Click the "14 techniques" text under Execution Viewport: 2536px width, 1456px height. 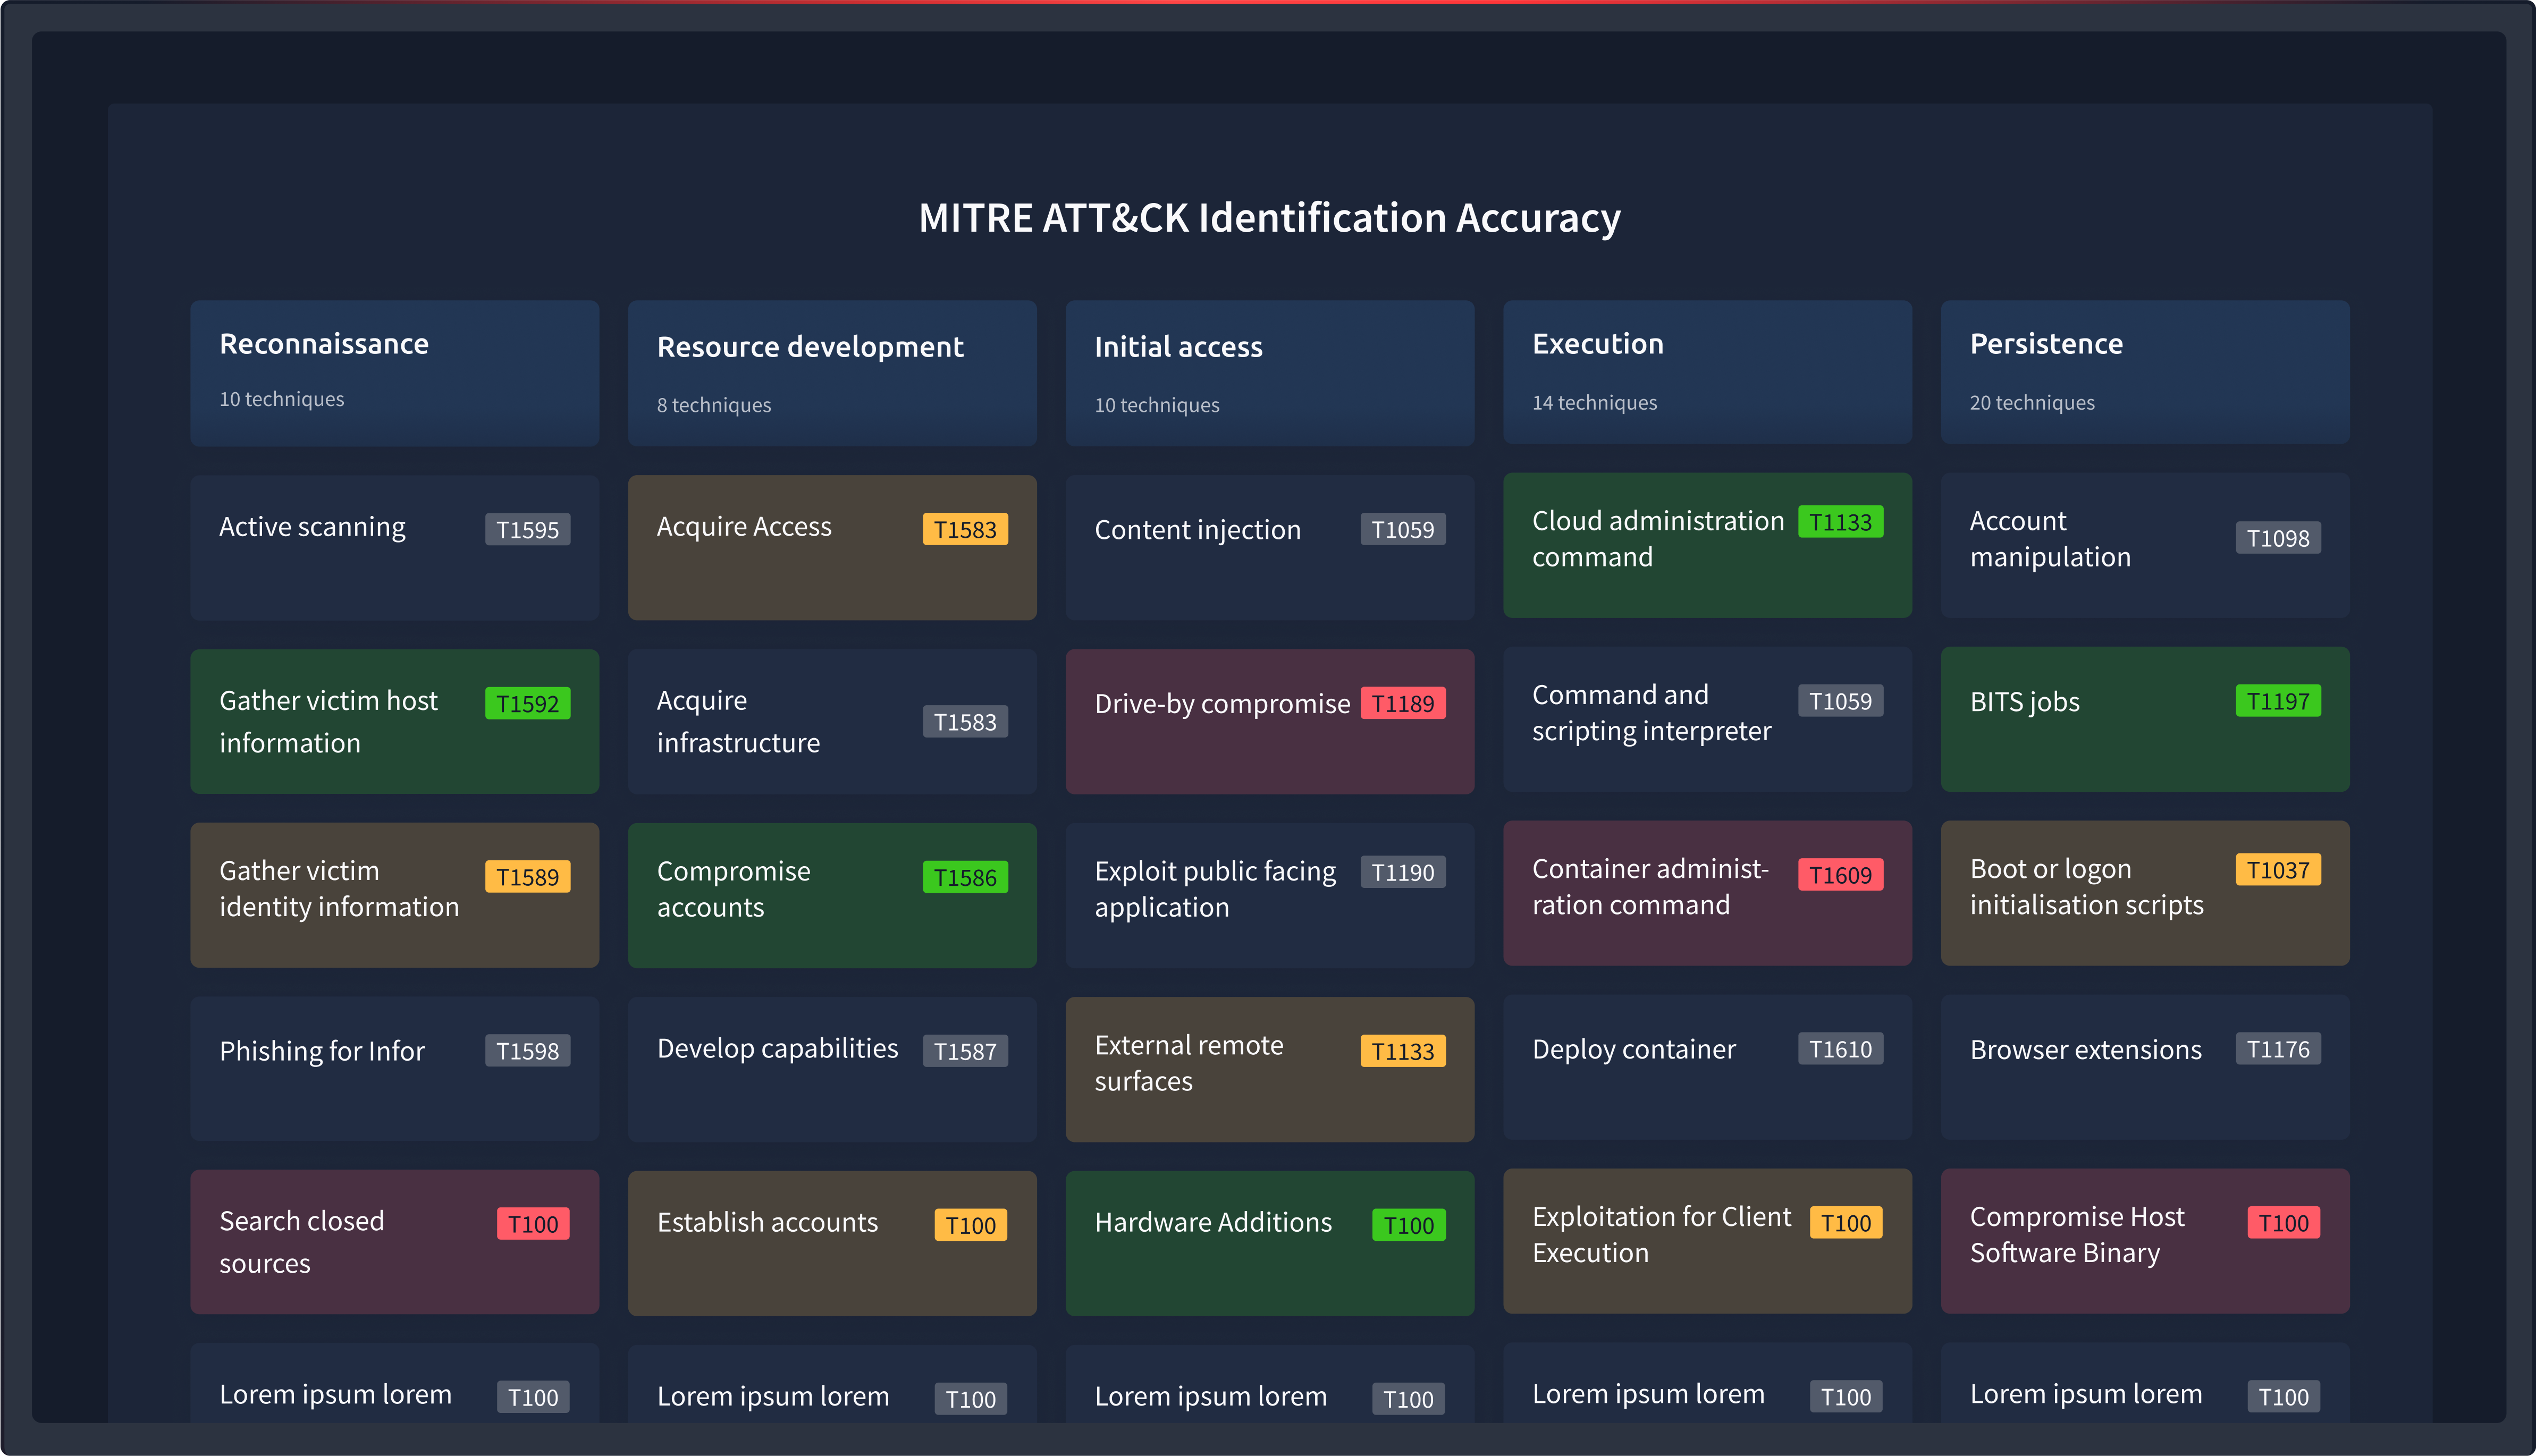click(1595, 402)
